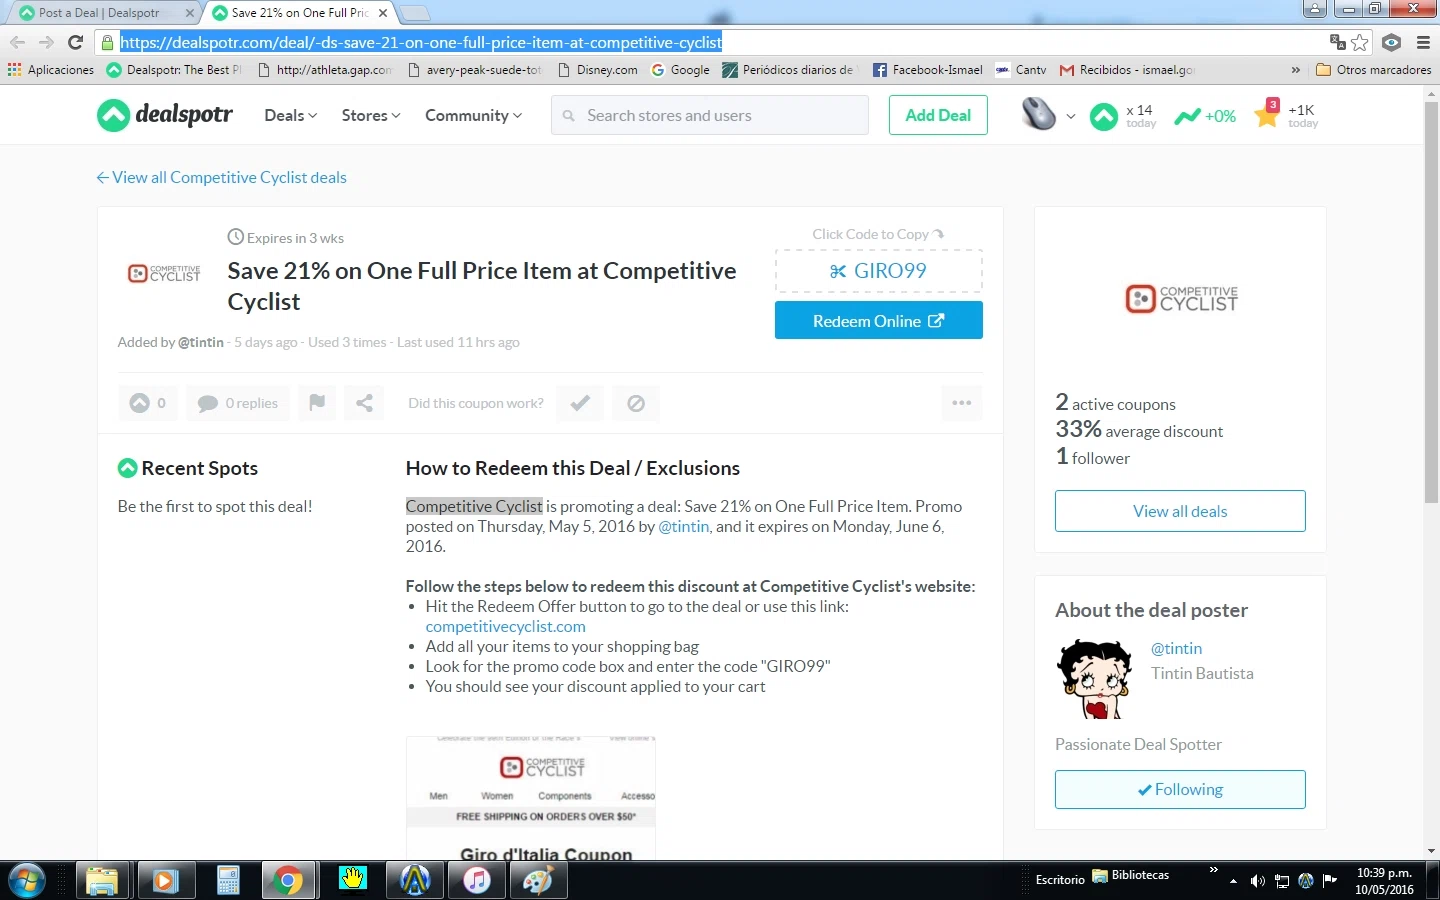The height and width of the screenshot is (900, 1440).
Task: Click the Giro d'Italia coupon screenshot thumbnail
Action: [x=531, y=797]
